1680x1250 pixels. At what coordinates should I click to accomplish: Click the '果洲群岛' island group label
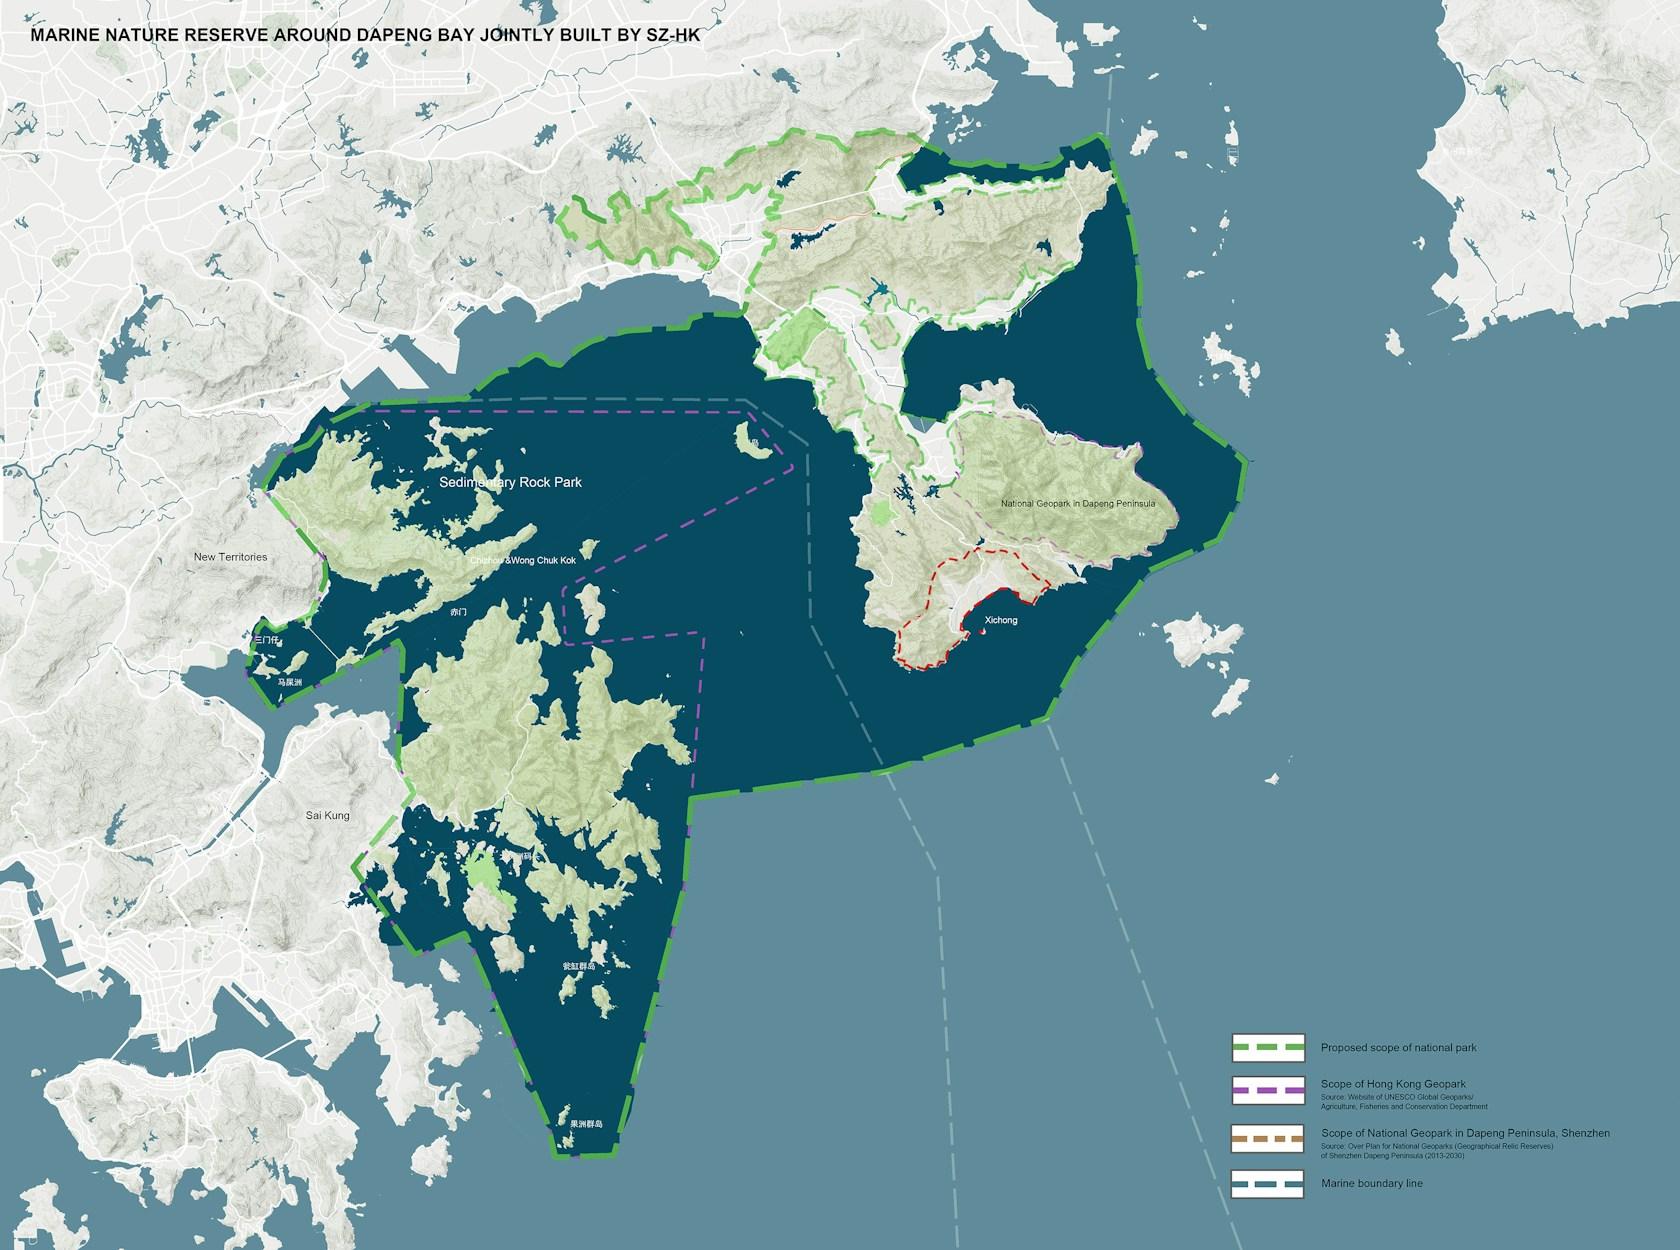pyautogui.click(x=586, y=1124)
